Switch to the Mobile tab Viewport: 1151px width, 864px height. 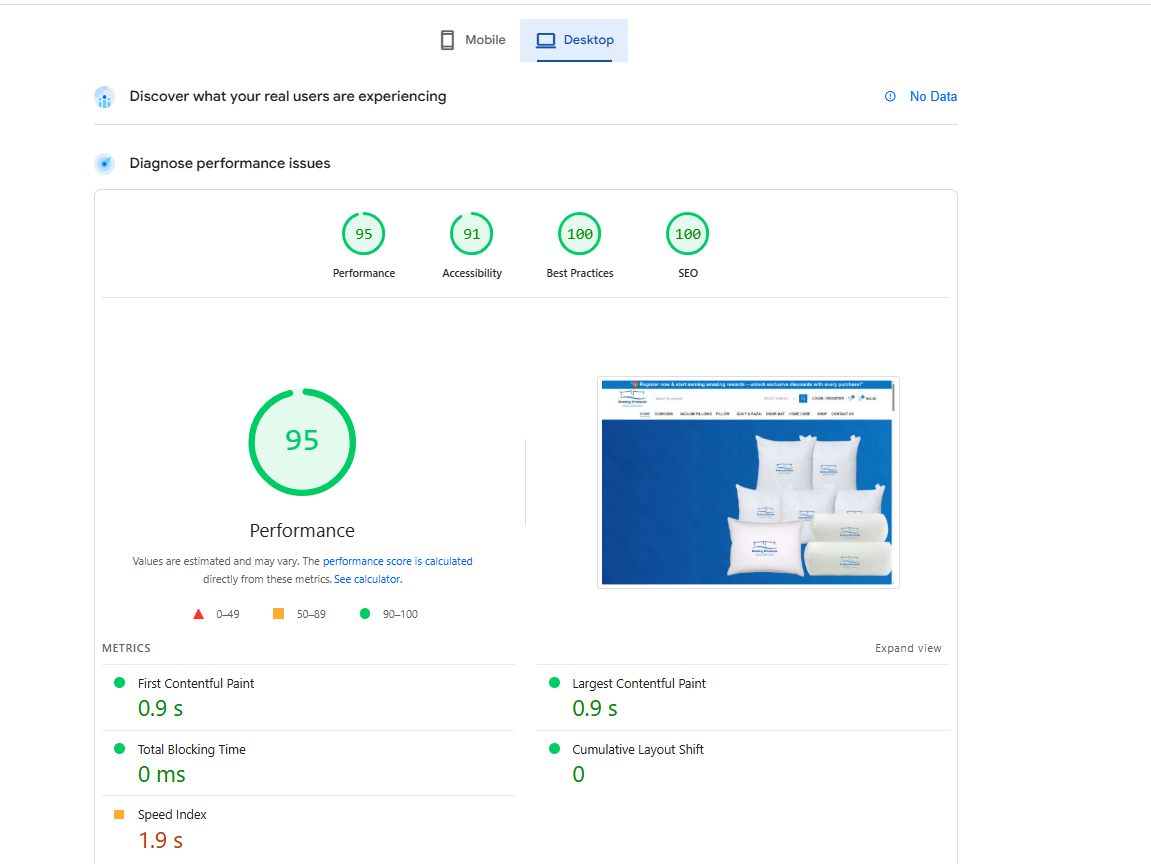coord(473,40)
